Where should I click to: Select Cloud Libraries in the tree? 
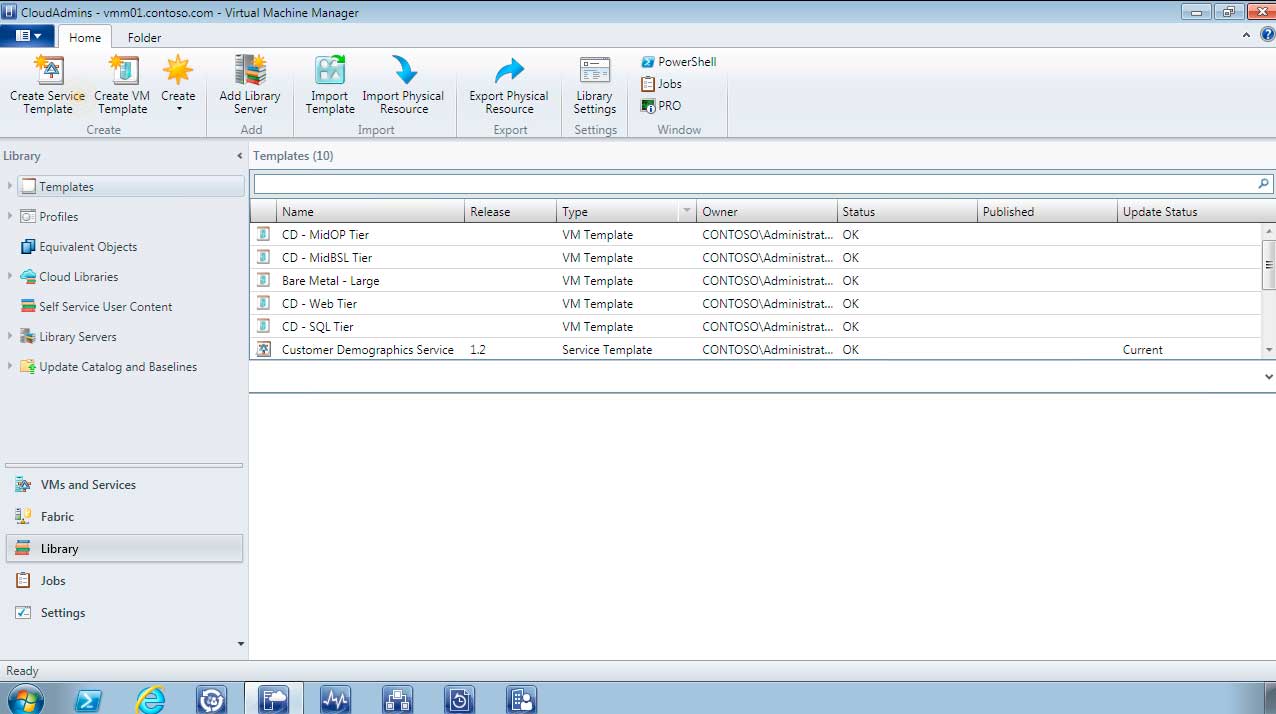[x=69, y=277]
